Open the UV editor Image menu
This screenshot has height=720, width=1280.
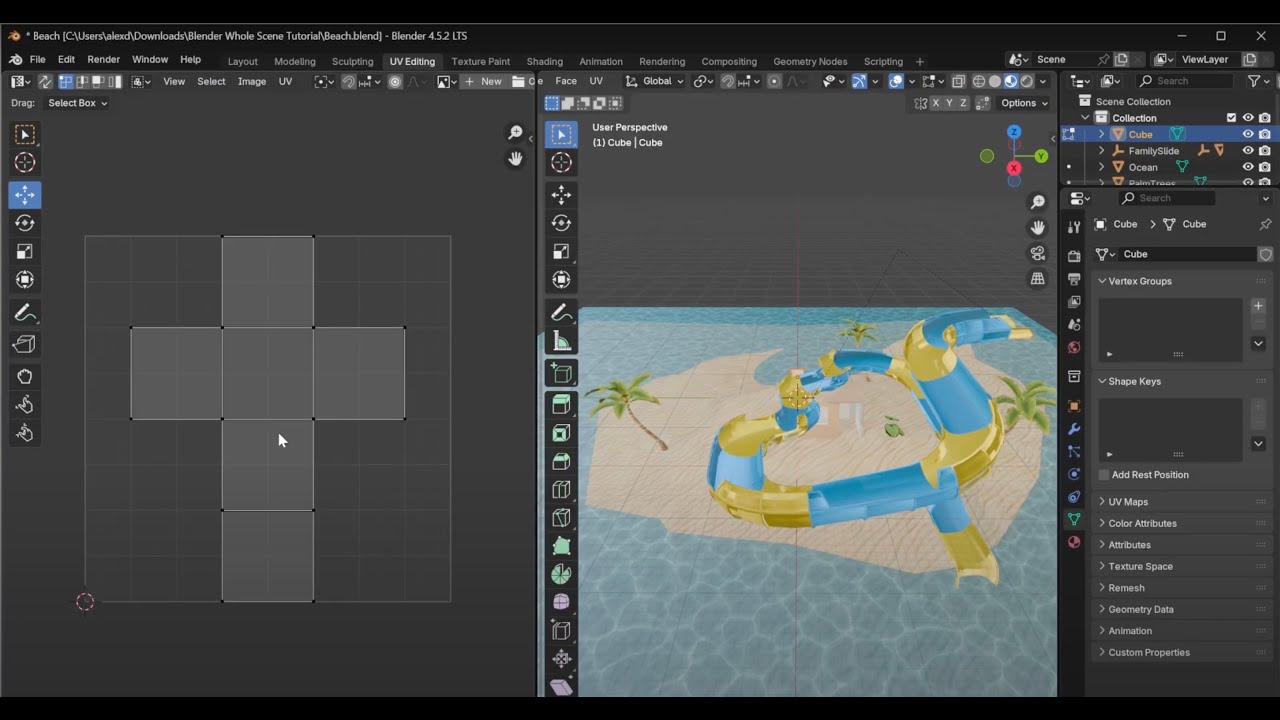coord(251,82)
